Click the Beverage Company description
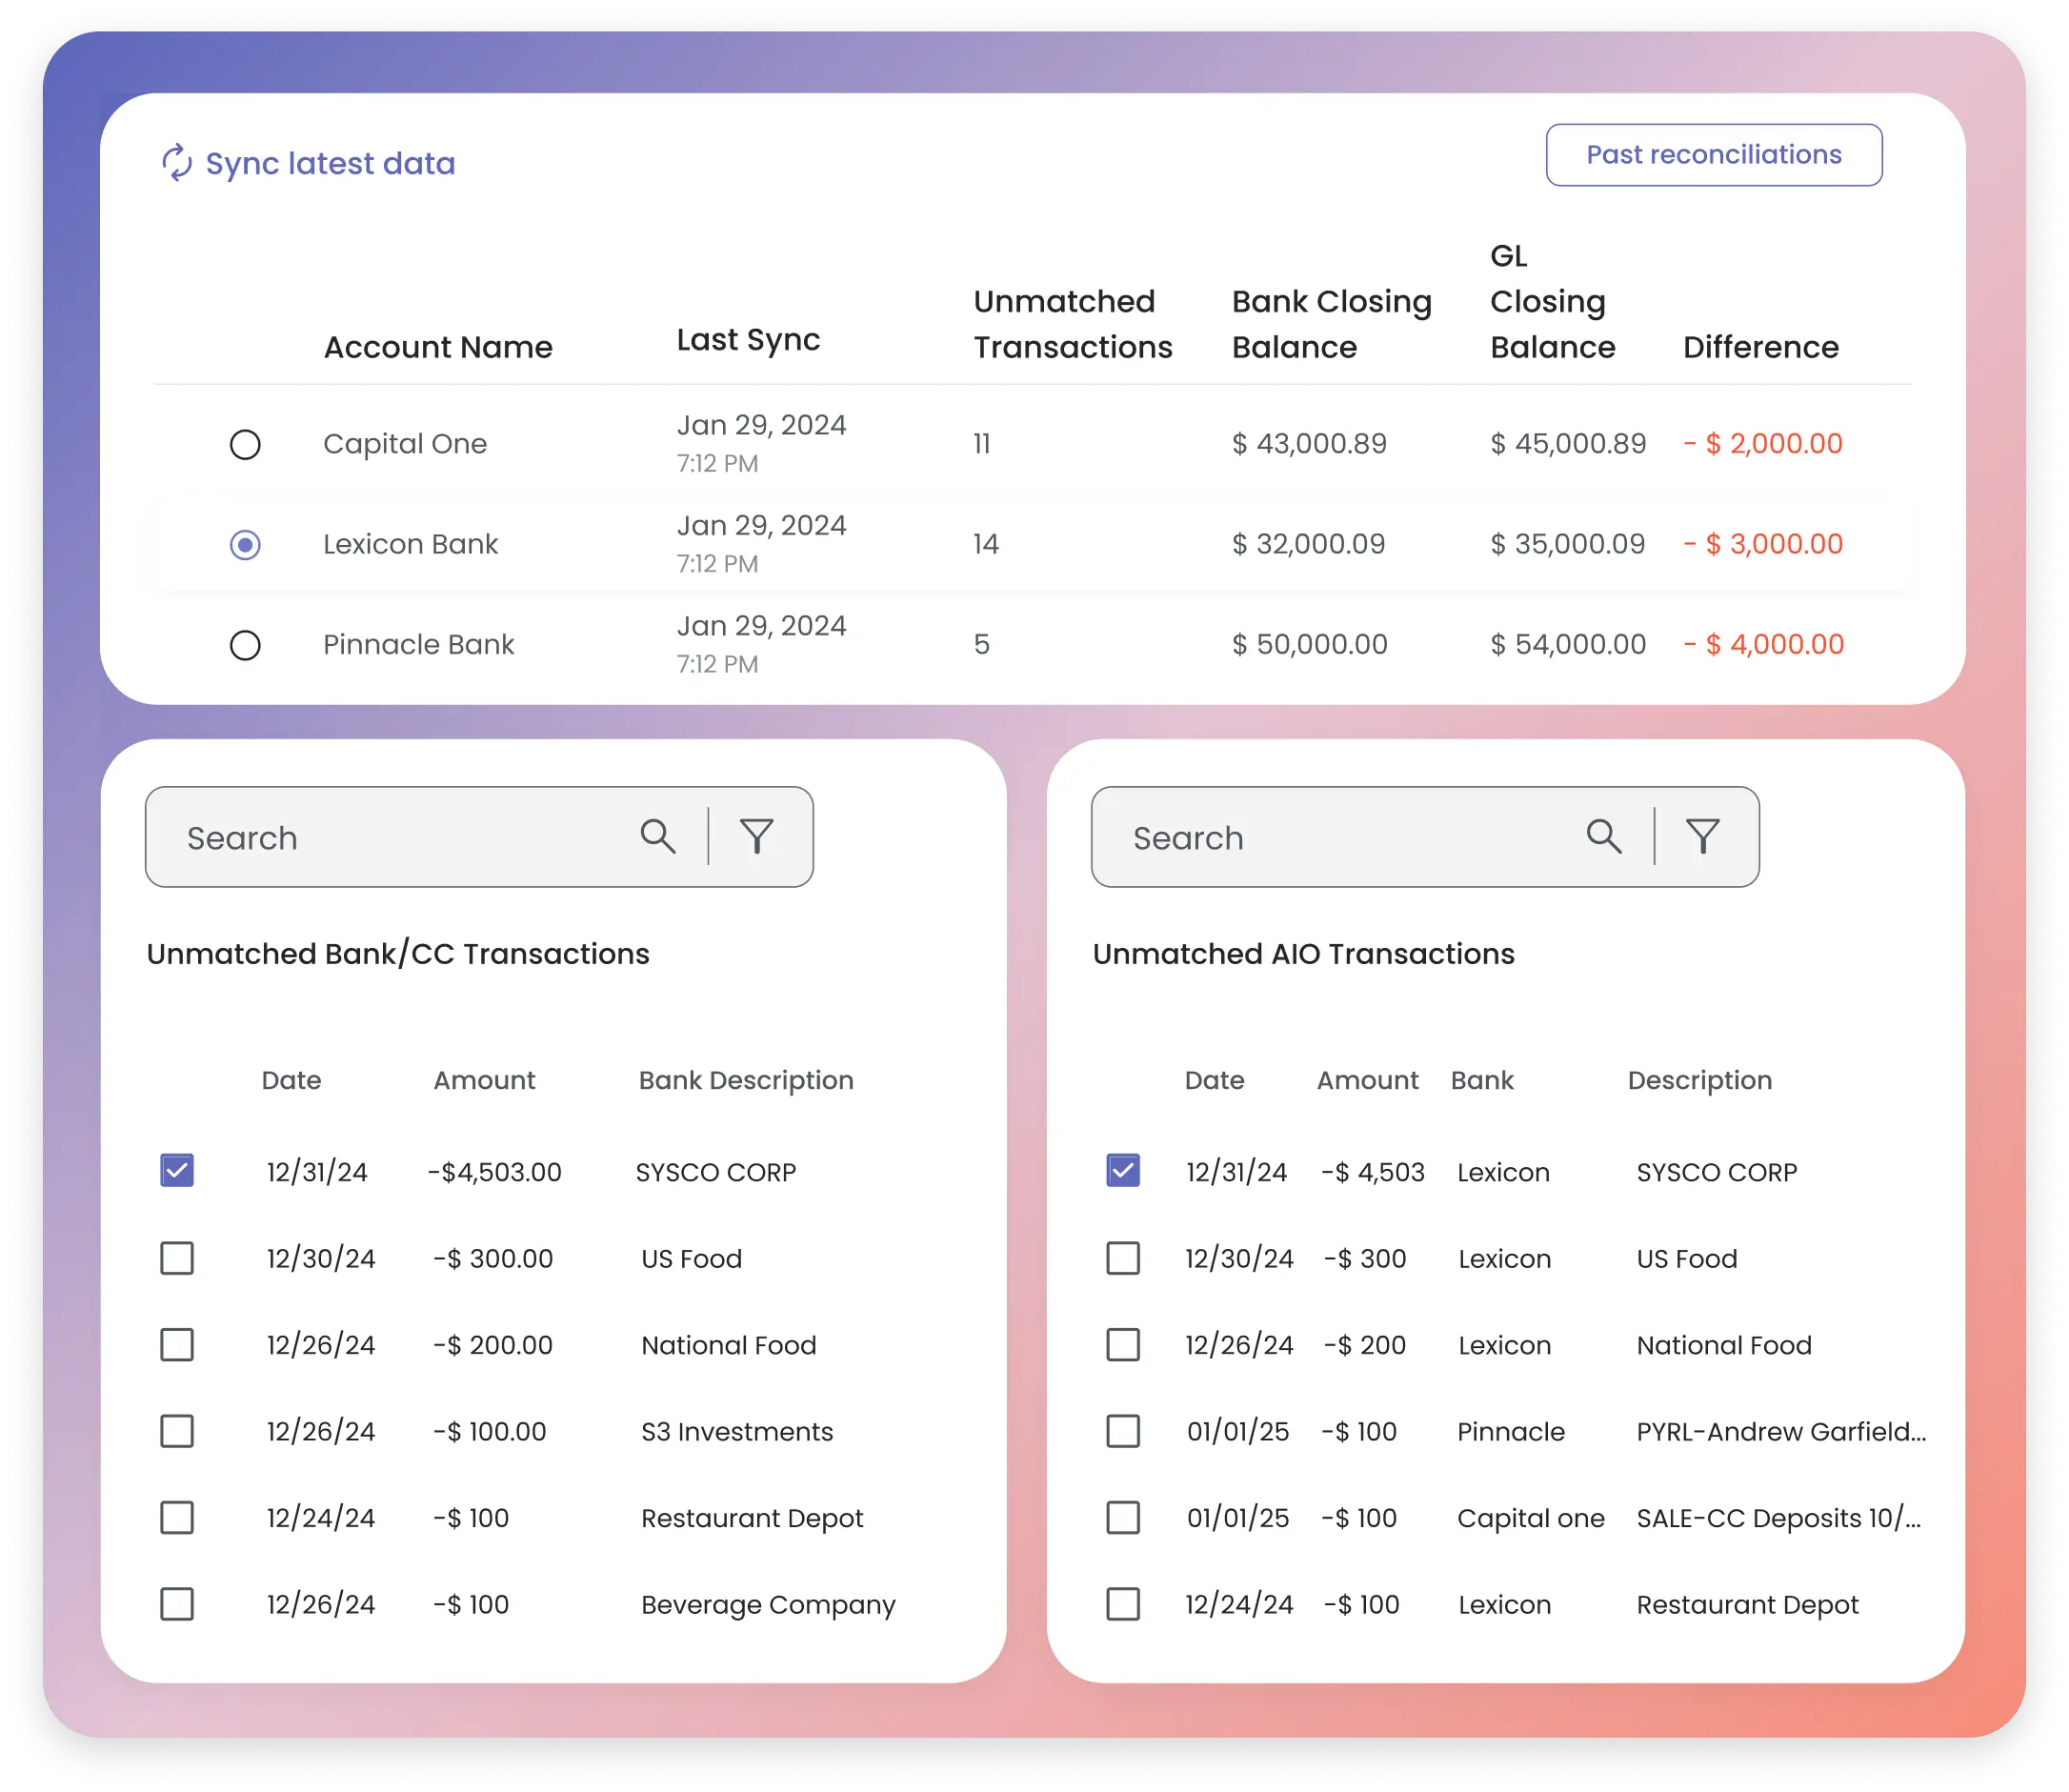Screen dimensions: 2069x1792 point(768,1604)
